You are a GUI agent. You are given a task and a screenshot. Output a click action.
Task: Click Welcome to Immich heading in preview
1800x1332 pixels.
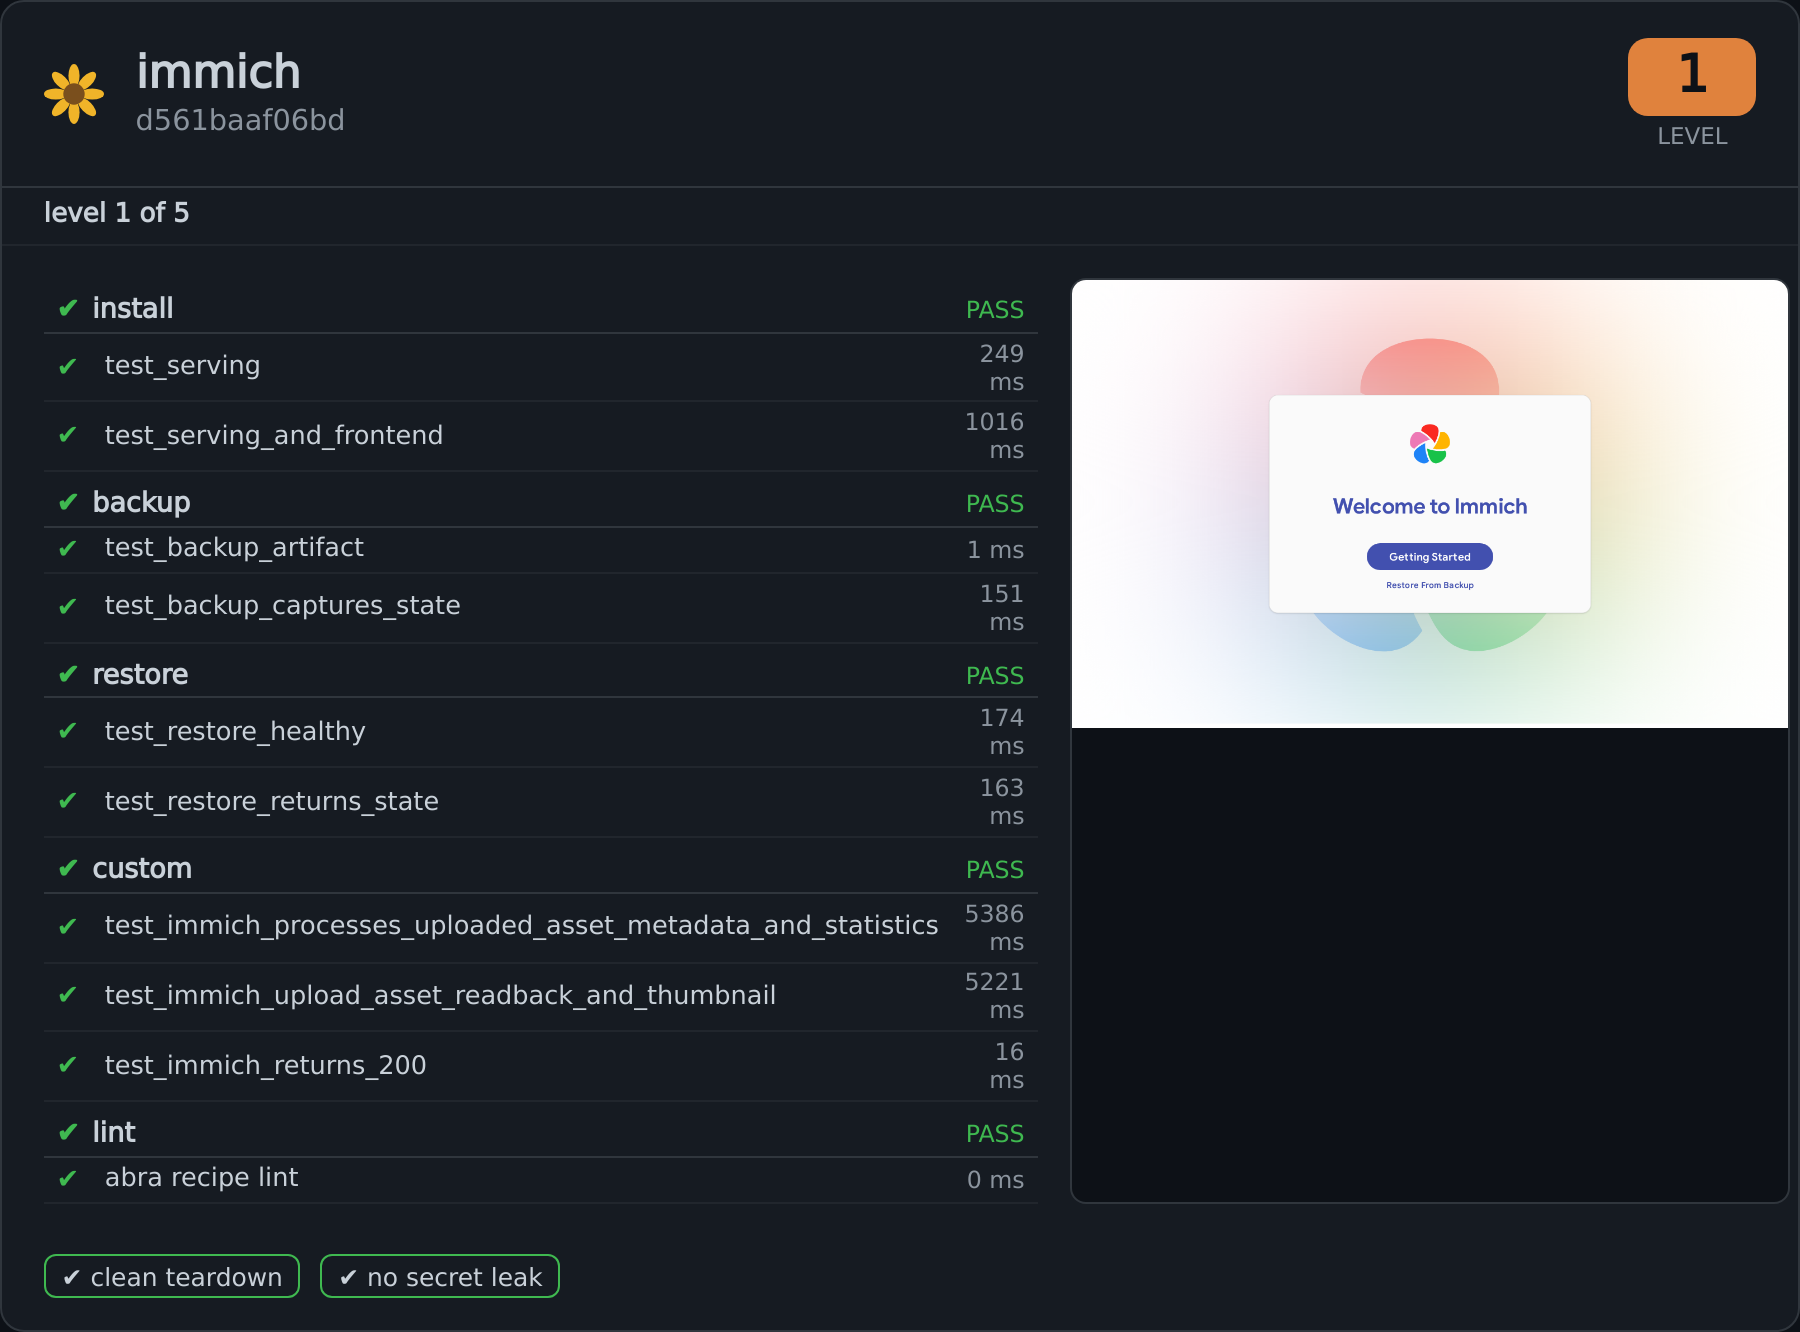tap(1430, 506)
